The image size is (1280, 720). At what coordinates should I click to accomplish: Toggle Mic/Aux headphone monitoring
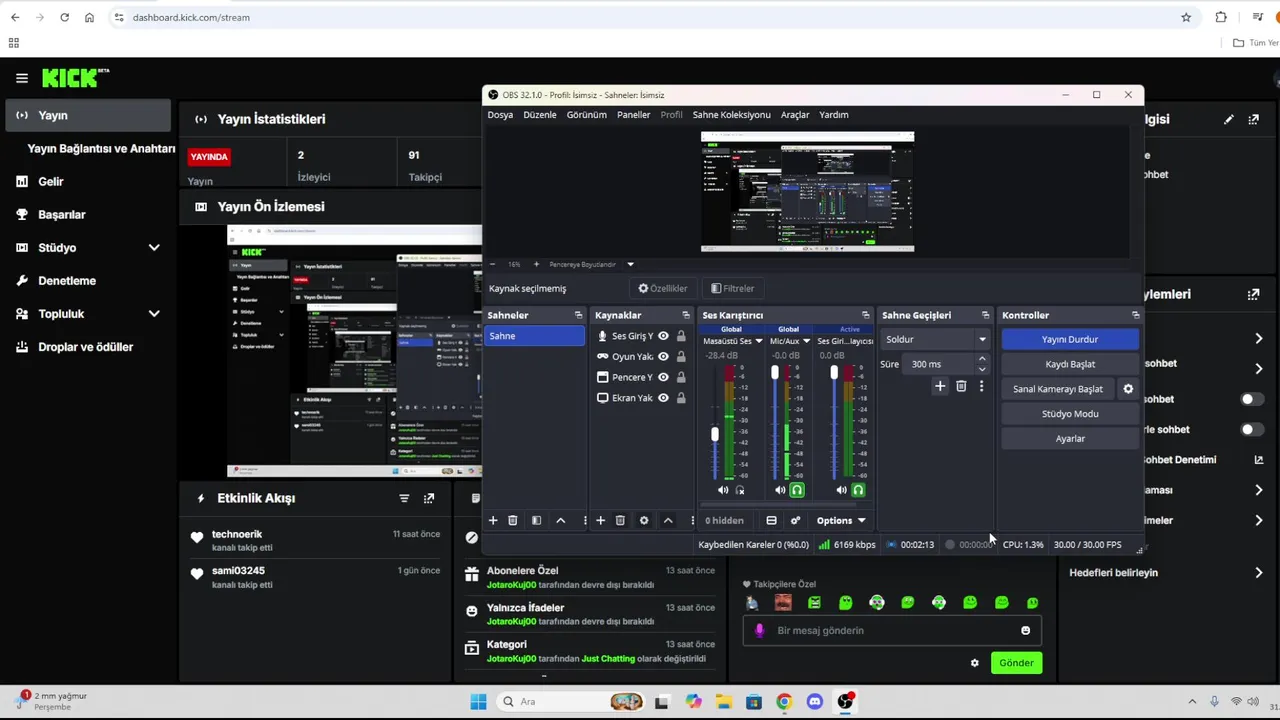(x=797, y=490)
